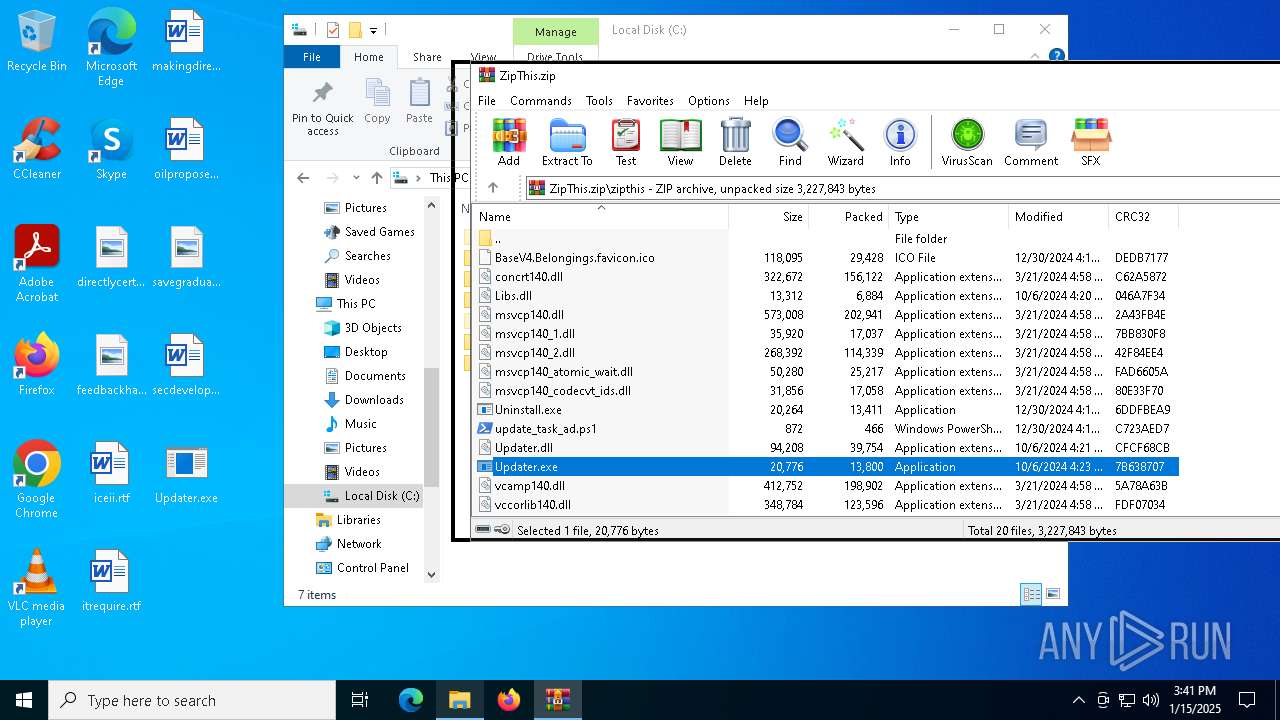Click the Firefox taskbar icon
Viewport: 1280px width, 720px height.
(x=509, y=700)
